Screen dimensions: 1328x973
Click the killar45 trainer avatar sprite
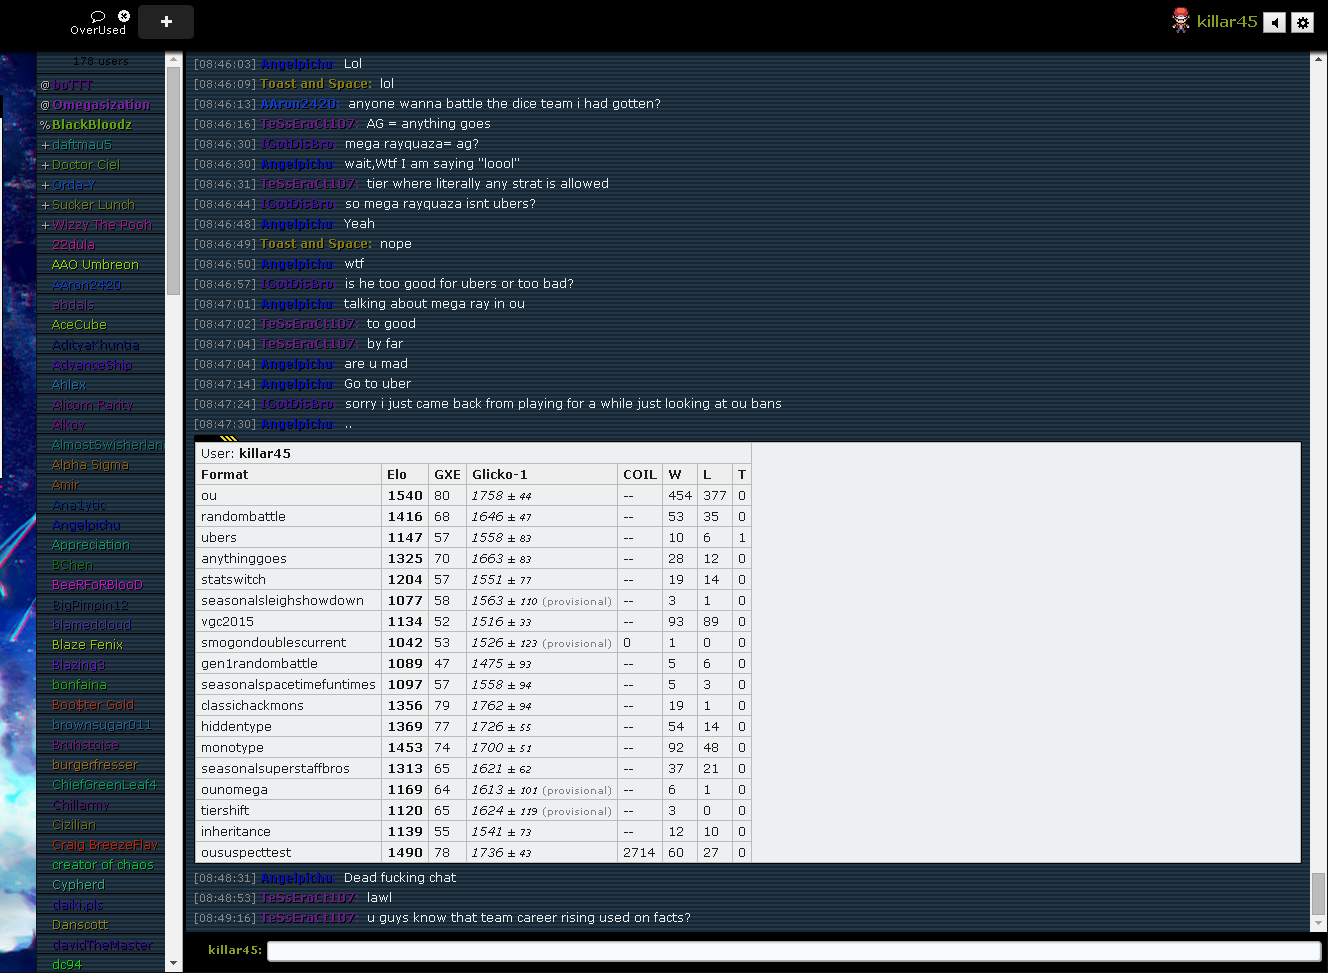[x=1181, y=21]
